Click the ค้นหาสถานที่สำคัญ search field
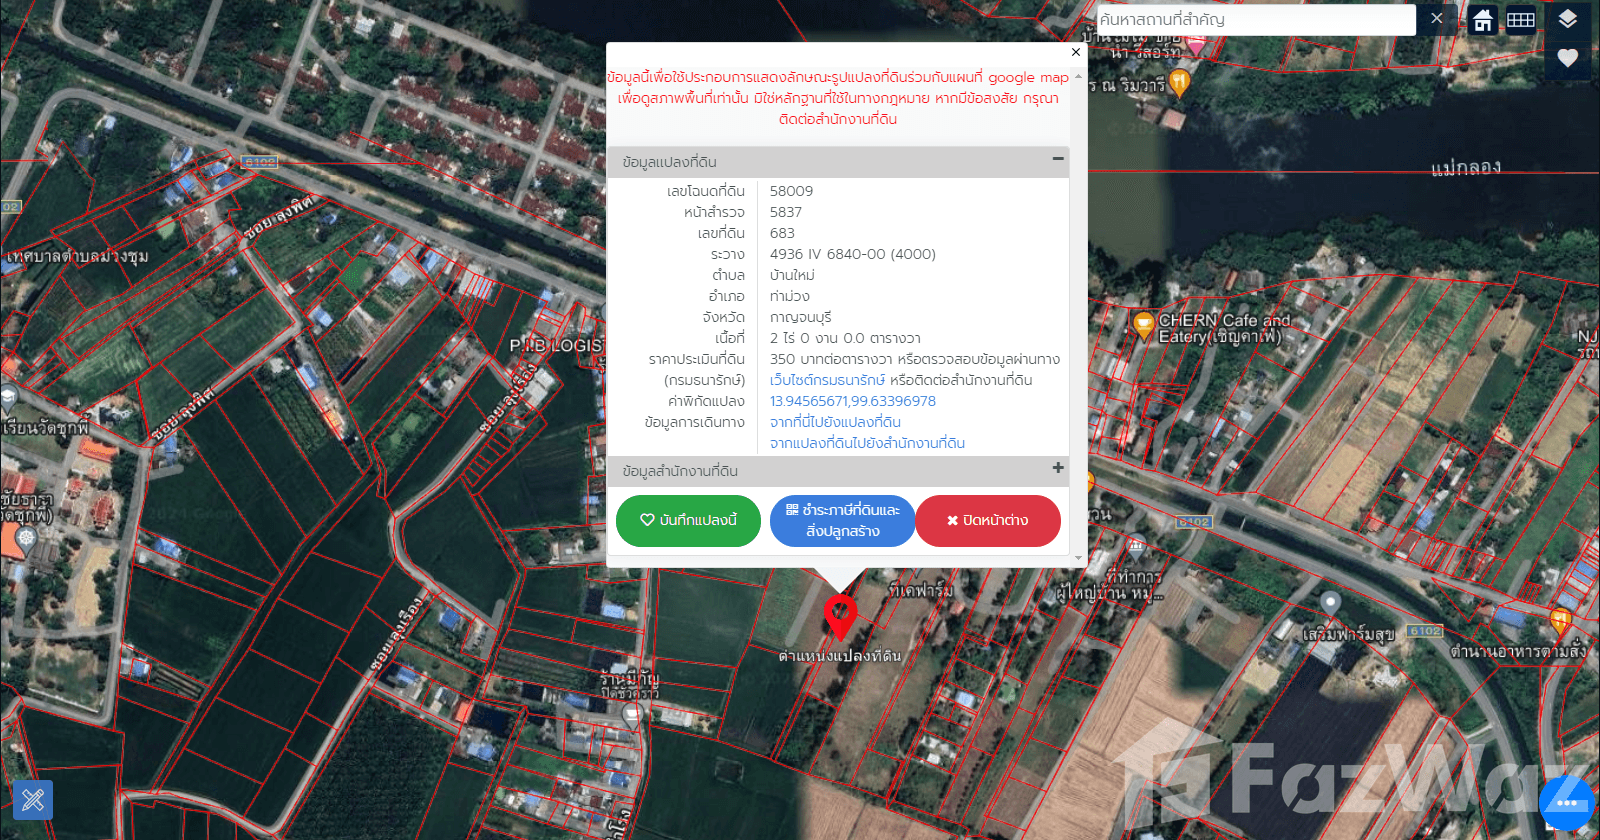The height and width of the screenshot is (840, 1600). [1255, 20]
